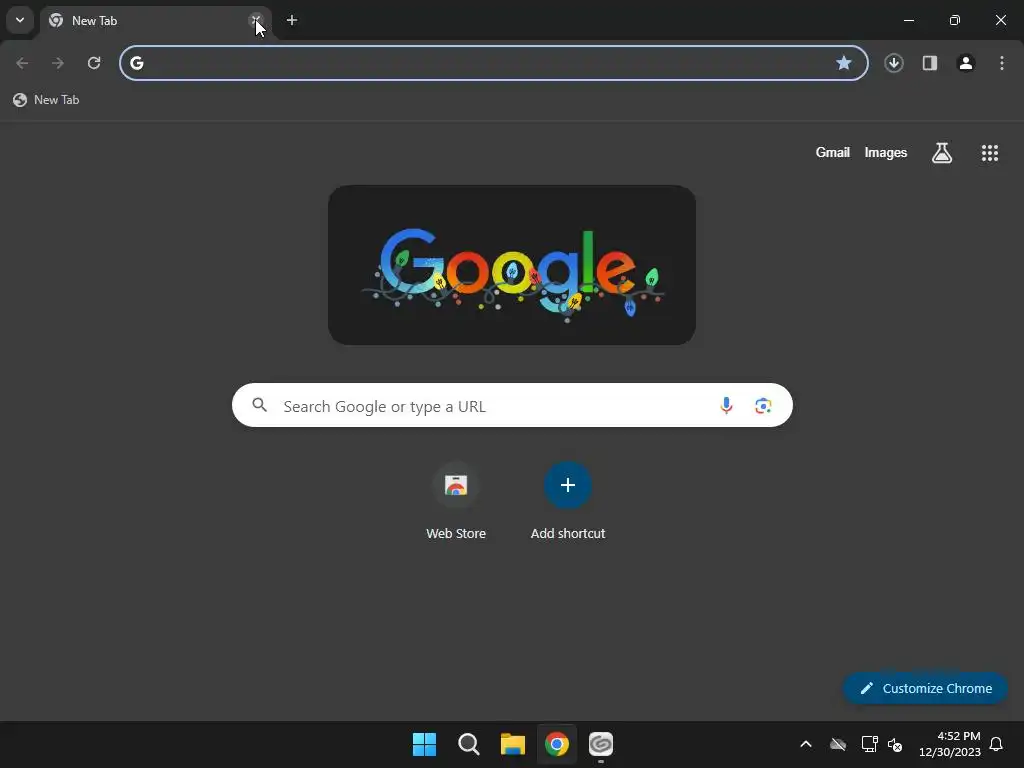This screenshot has width=1024, height=768.
Task: Click the magnifier icon in Google search box
Action: coord(260,406)
